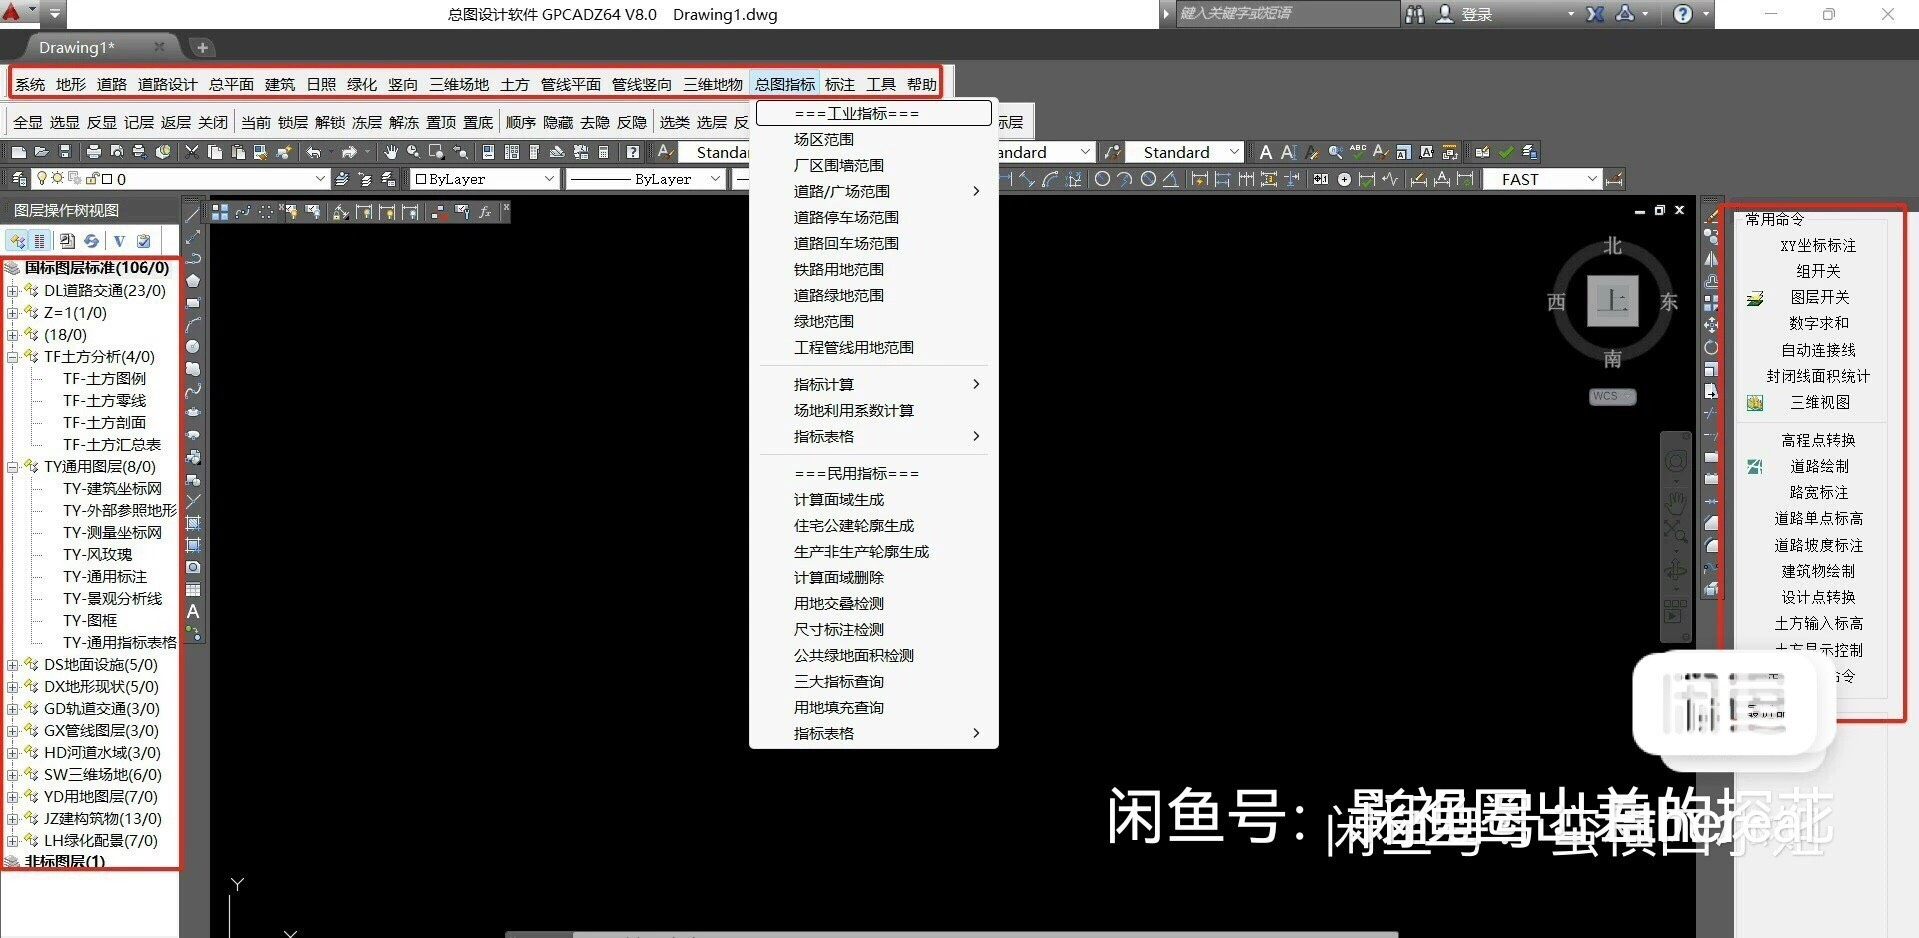Open the FAST style dropdown
This screenshot has height=938, width=1919.
pos(1592,179)
